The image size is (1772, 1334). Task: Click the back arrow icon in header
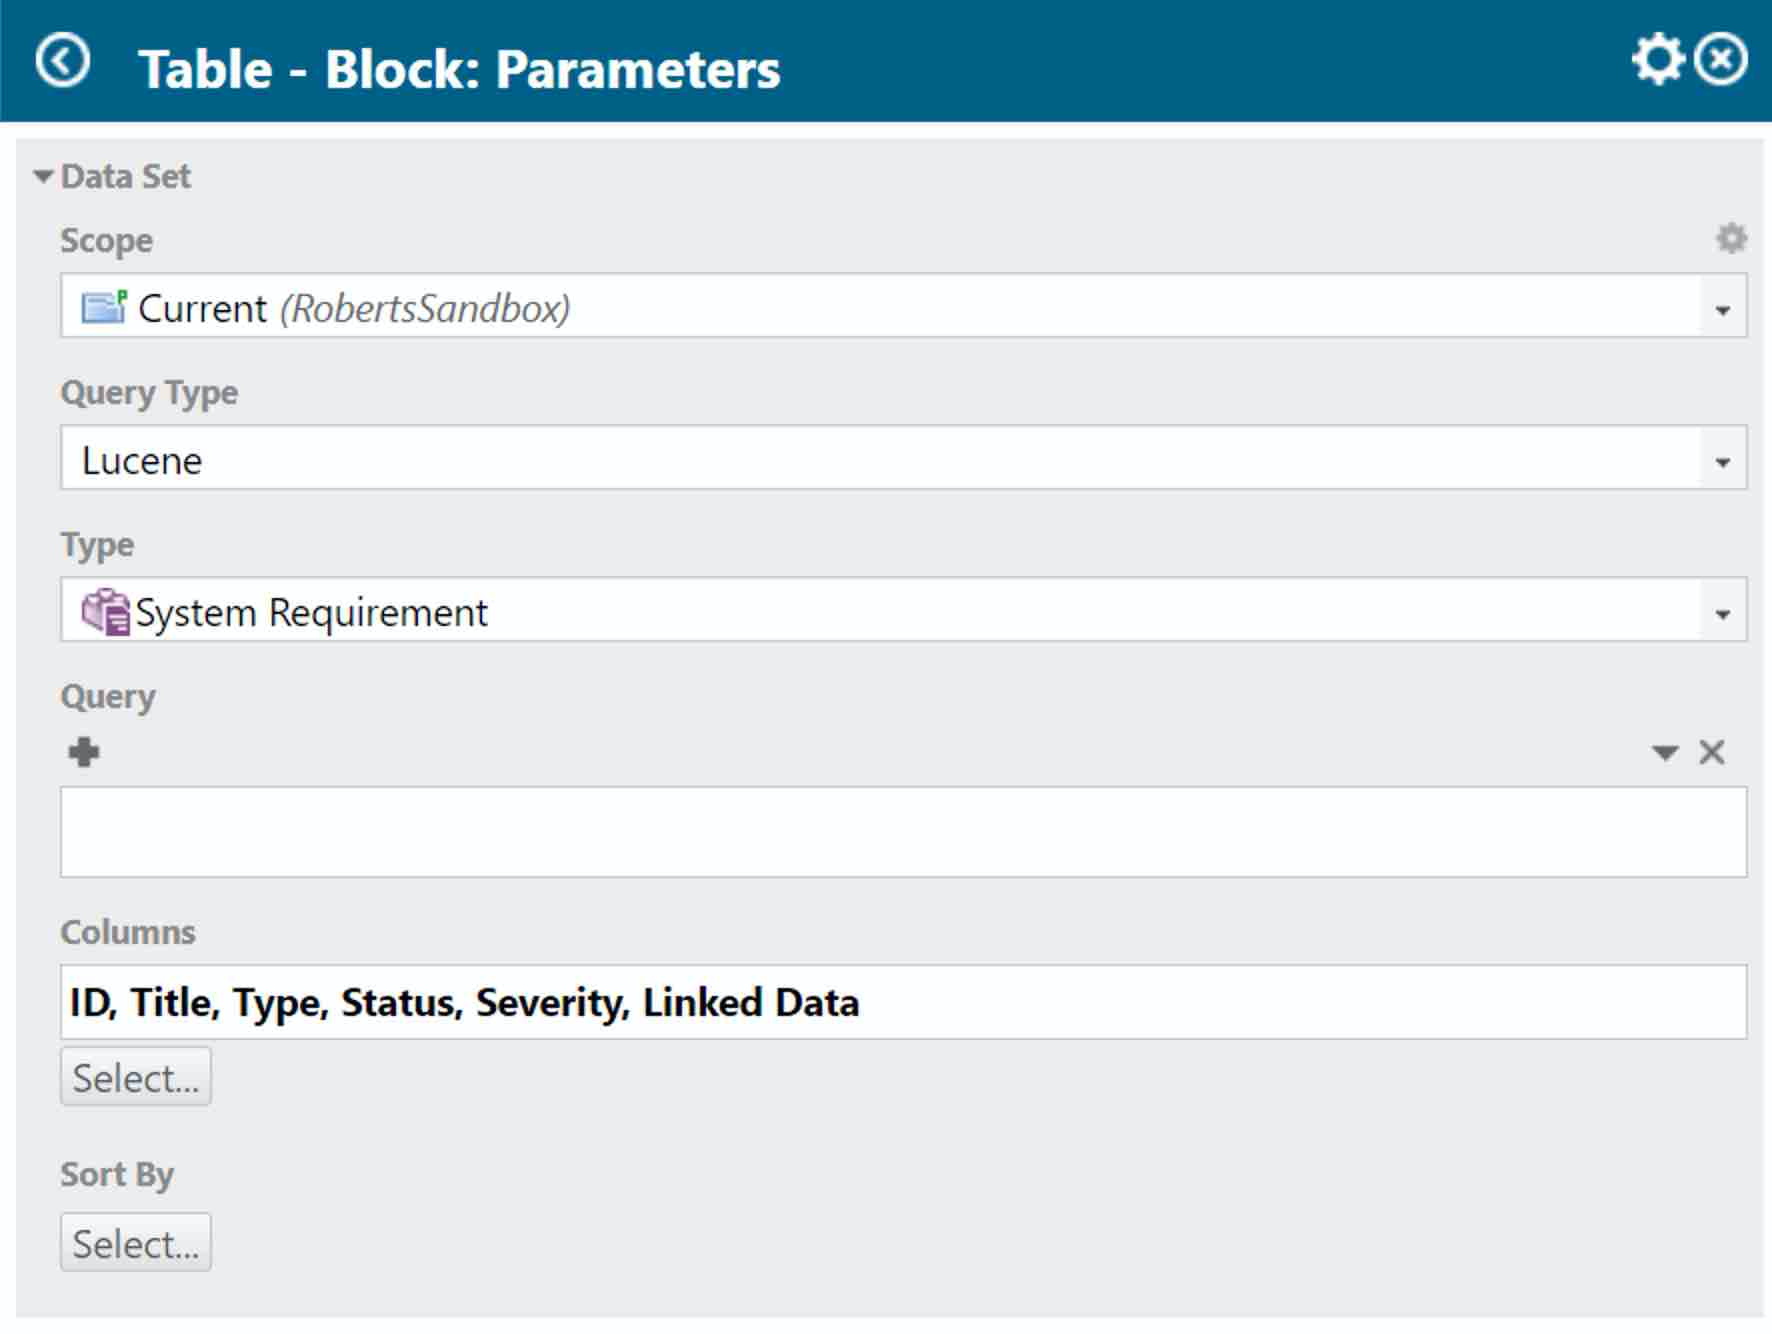62,61
